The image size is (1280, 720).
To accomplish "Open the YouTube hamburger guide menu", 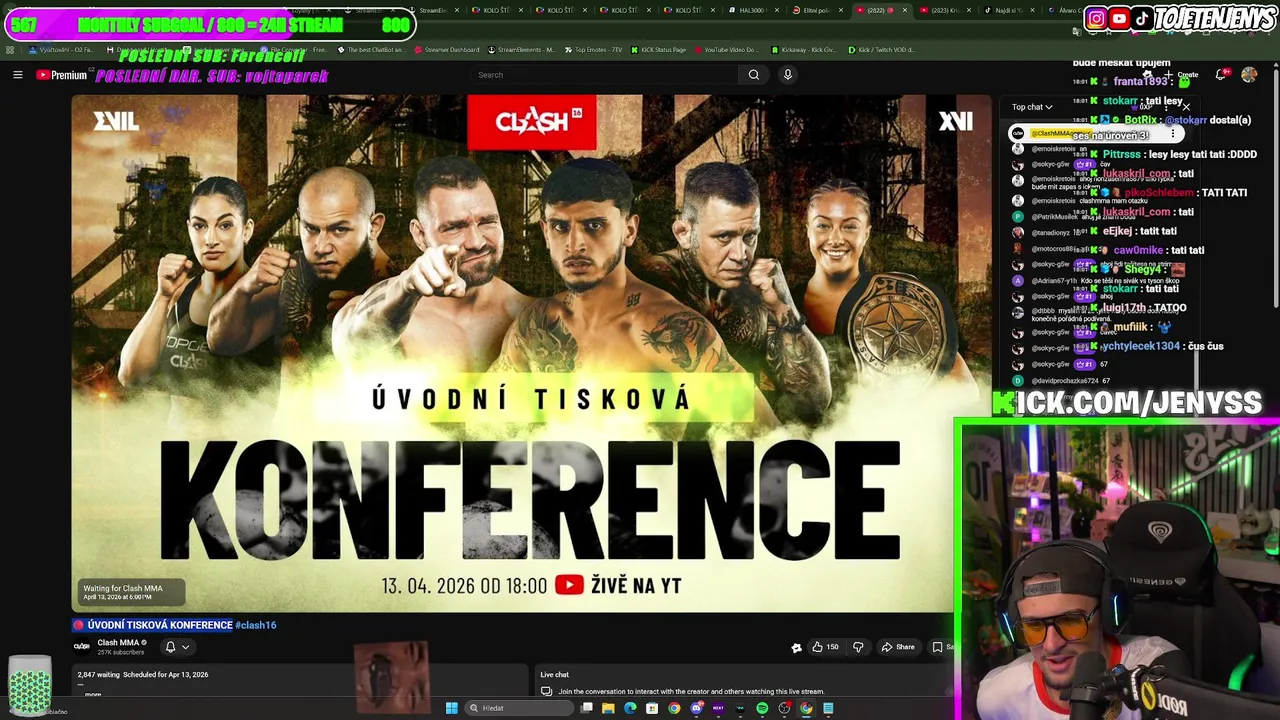I will point(17,75).
